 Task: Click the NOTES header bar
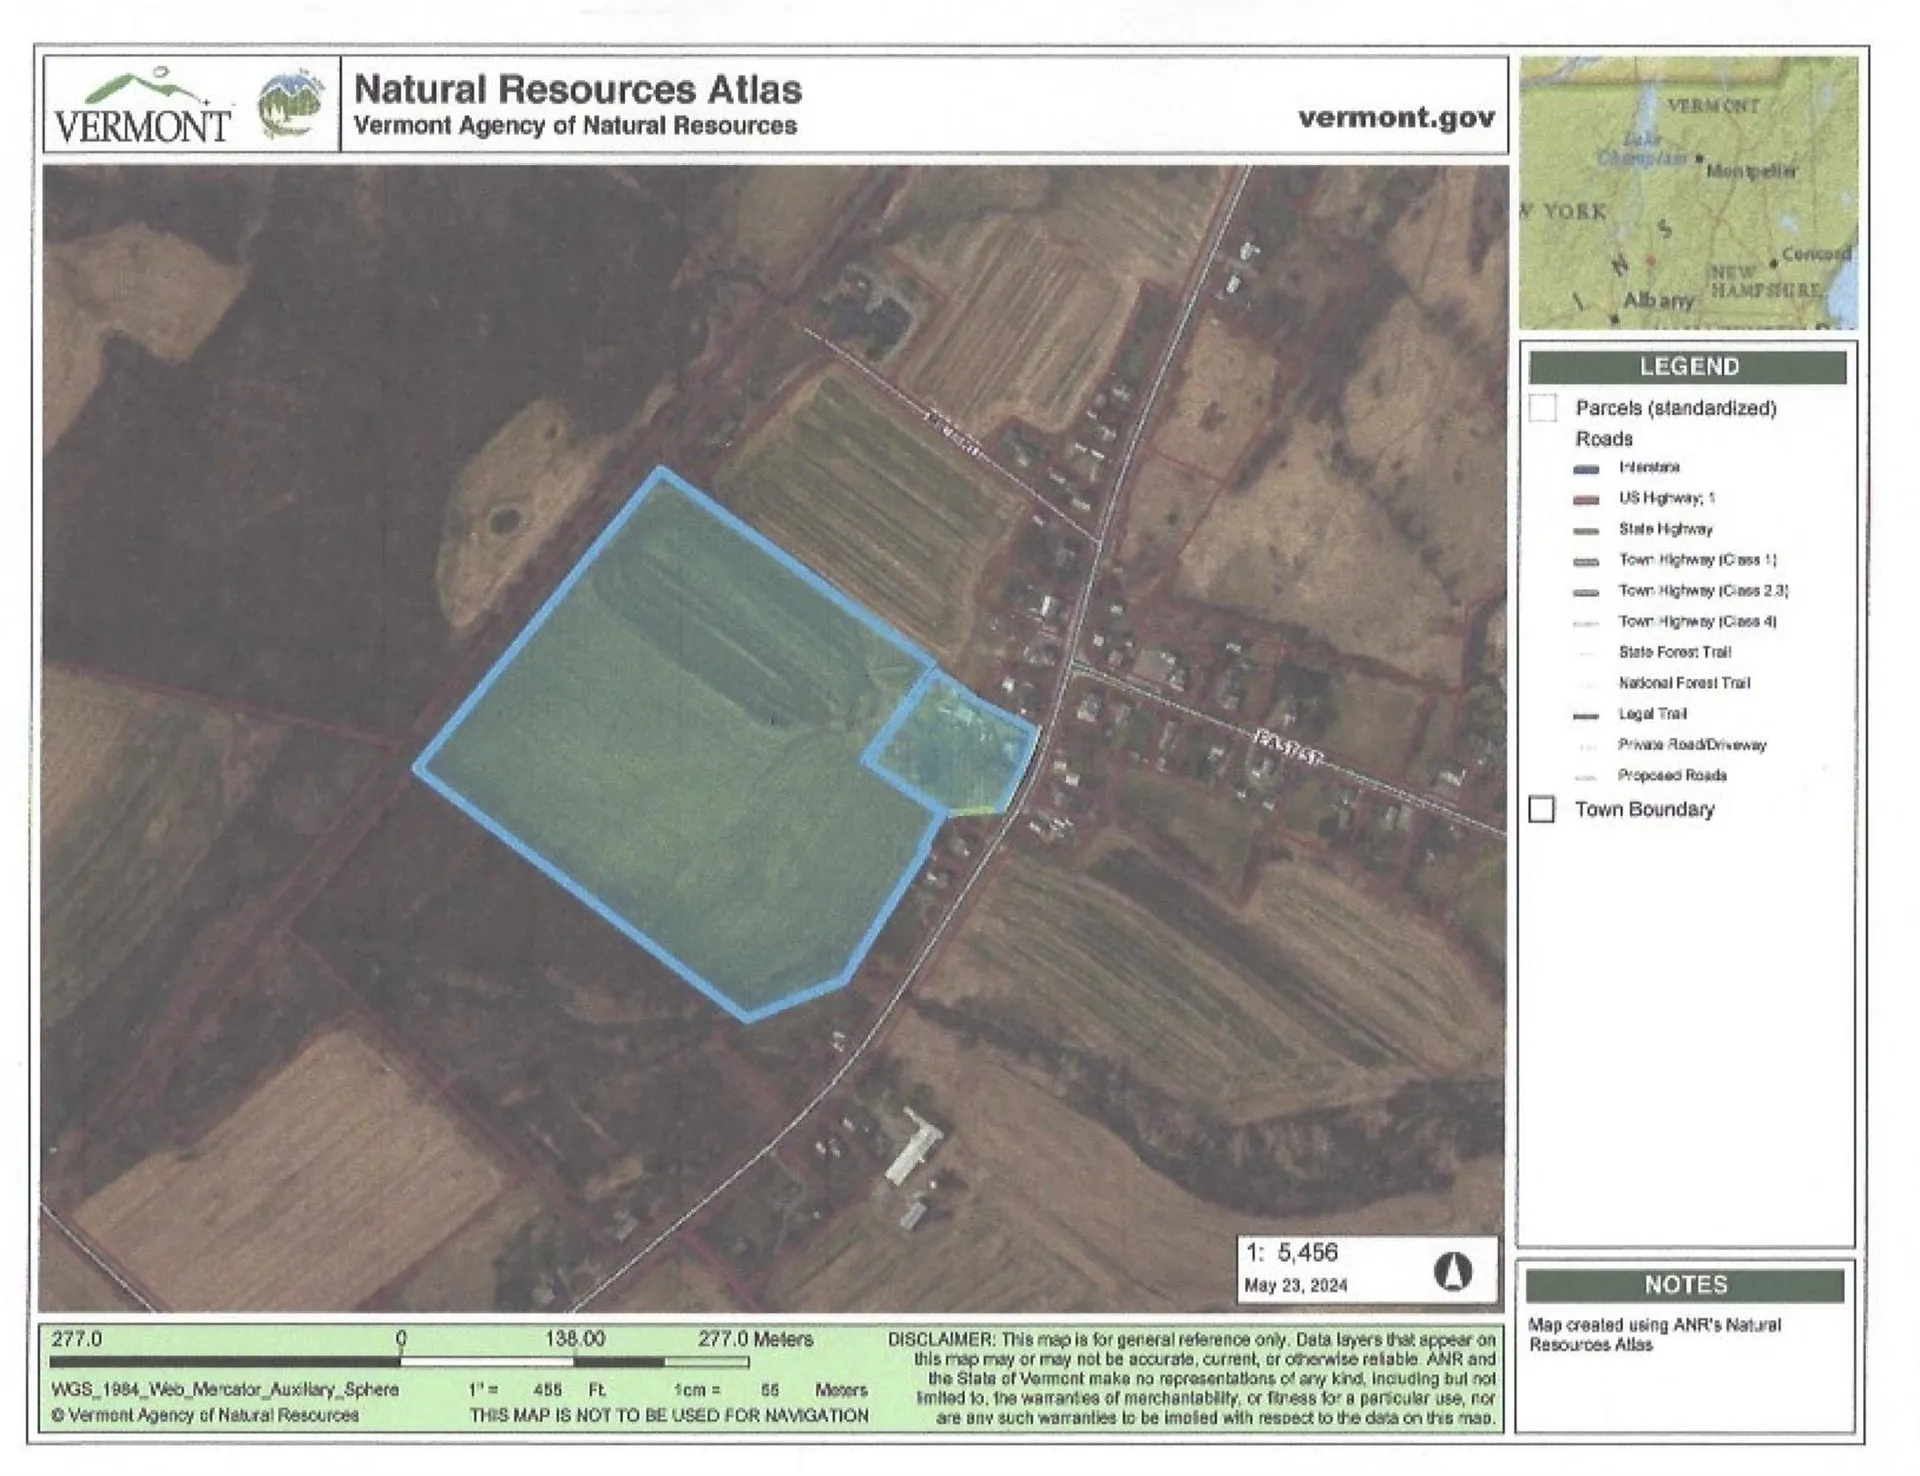point(1684,1285)
